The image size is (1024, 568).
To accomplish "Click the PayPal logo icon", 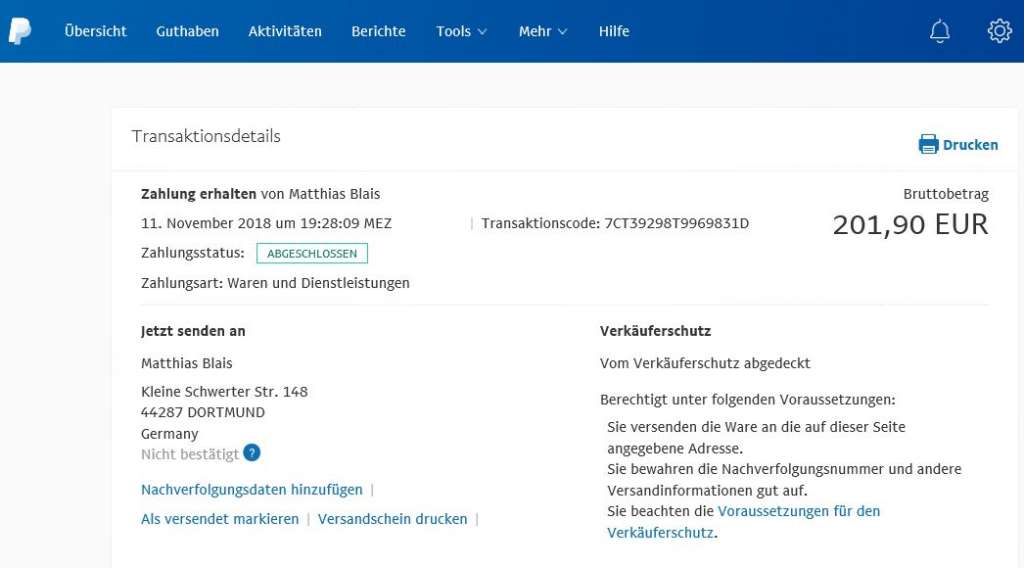I will (20, 31).
